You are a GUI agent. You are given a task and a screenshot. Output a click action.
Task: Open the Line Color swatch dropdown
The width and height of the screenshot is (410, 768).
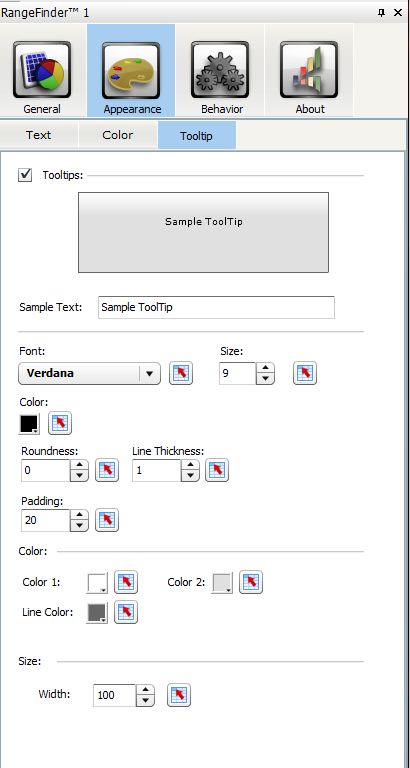click(x=97, y=613)
